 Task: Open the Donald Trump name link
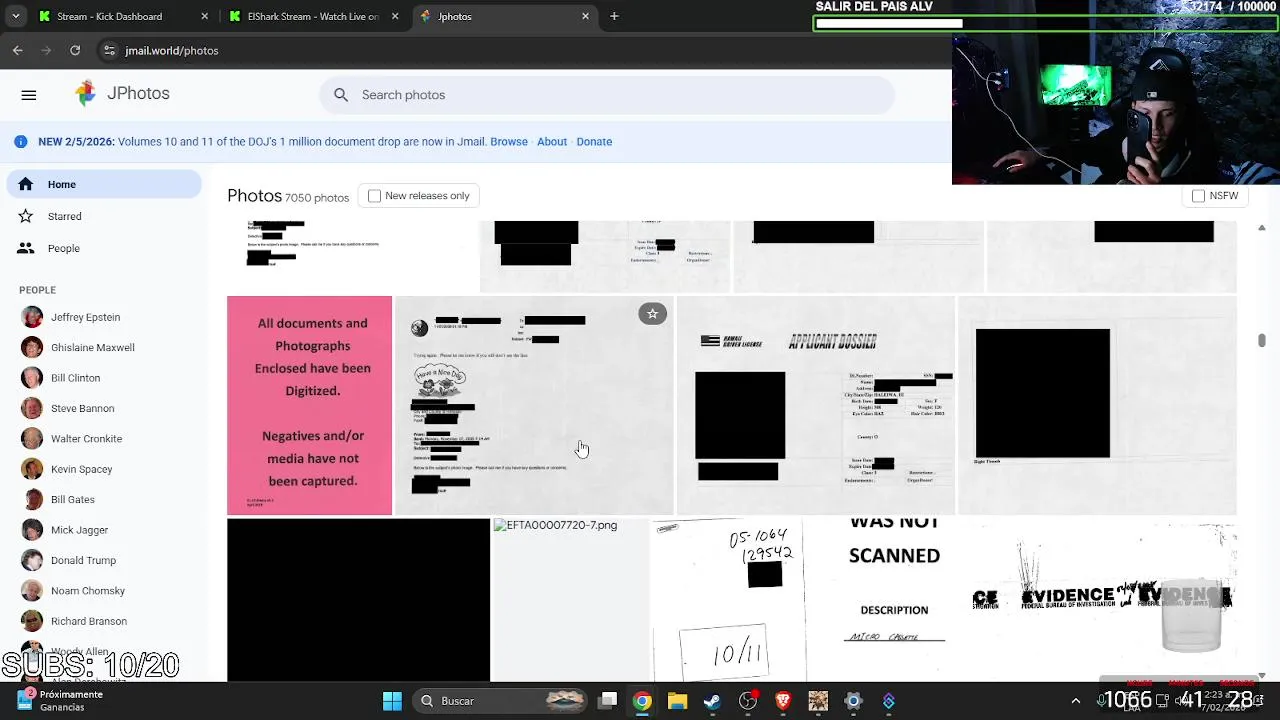pos(83,560)
